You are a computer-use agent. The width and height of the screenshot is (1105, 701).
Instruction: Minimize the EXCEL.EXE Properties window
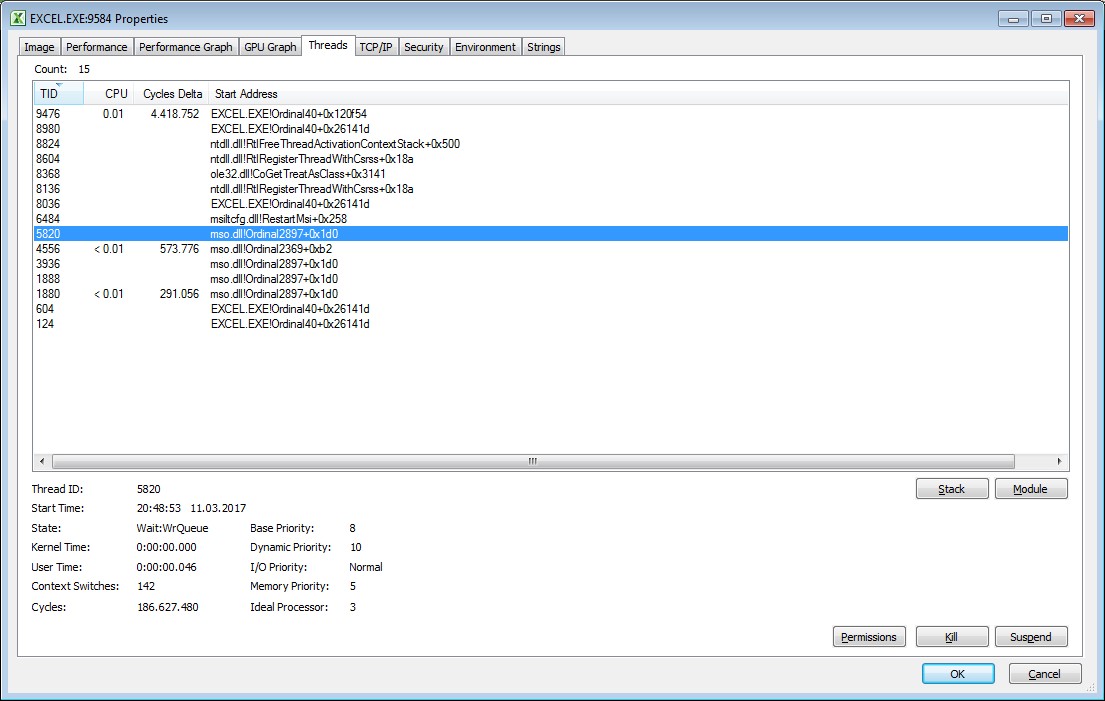point(1013,19)
